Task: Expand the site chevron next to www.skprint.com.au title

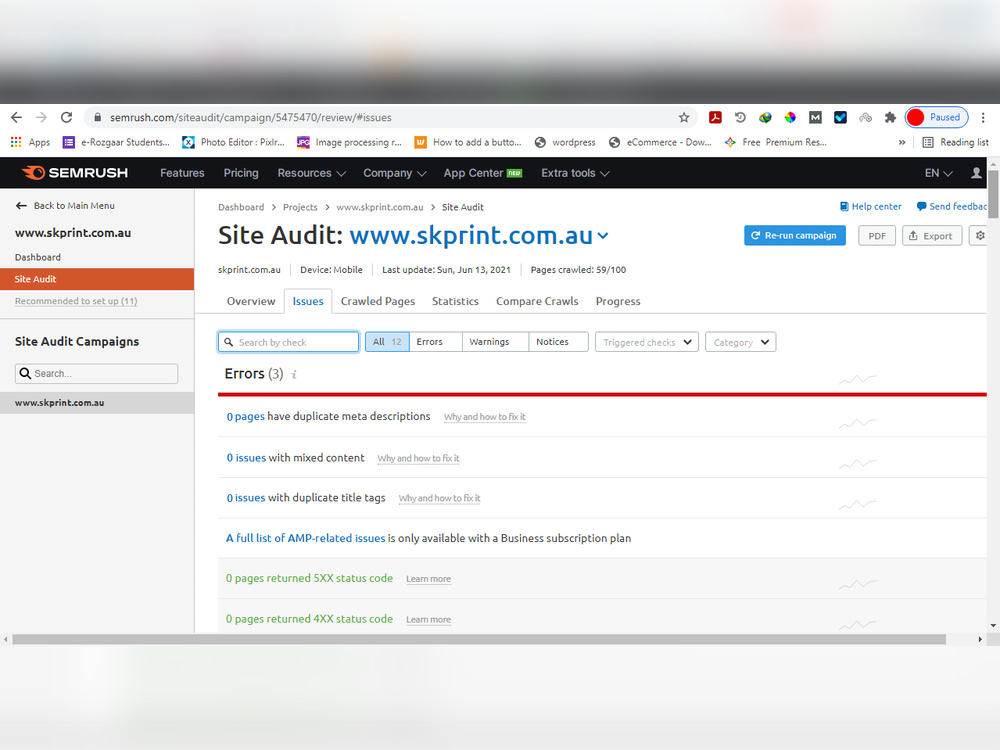Action: pyautogui.click(x=603, y=236)
